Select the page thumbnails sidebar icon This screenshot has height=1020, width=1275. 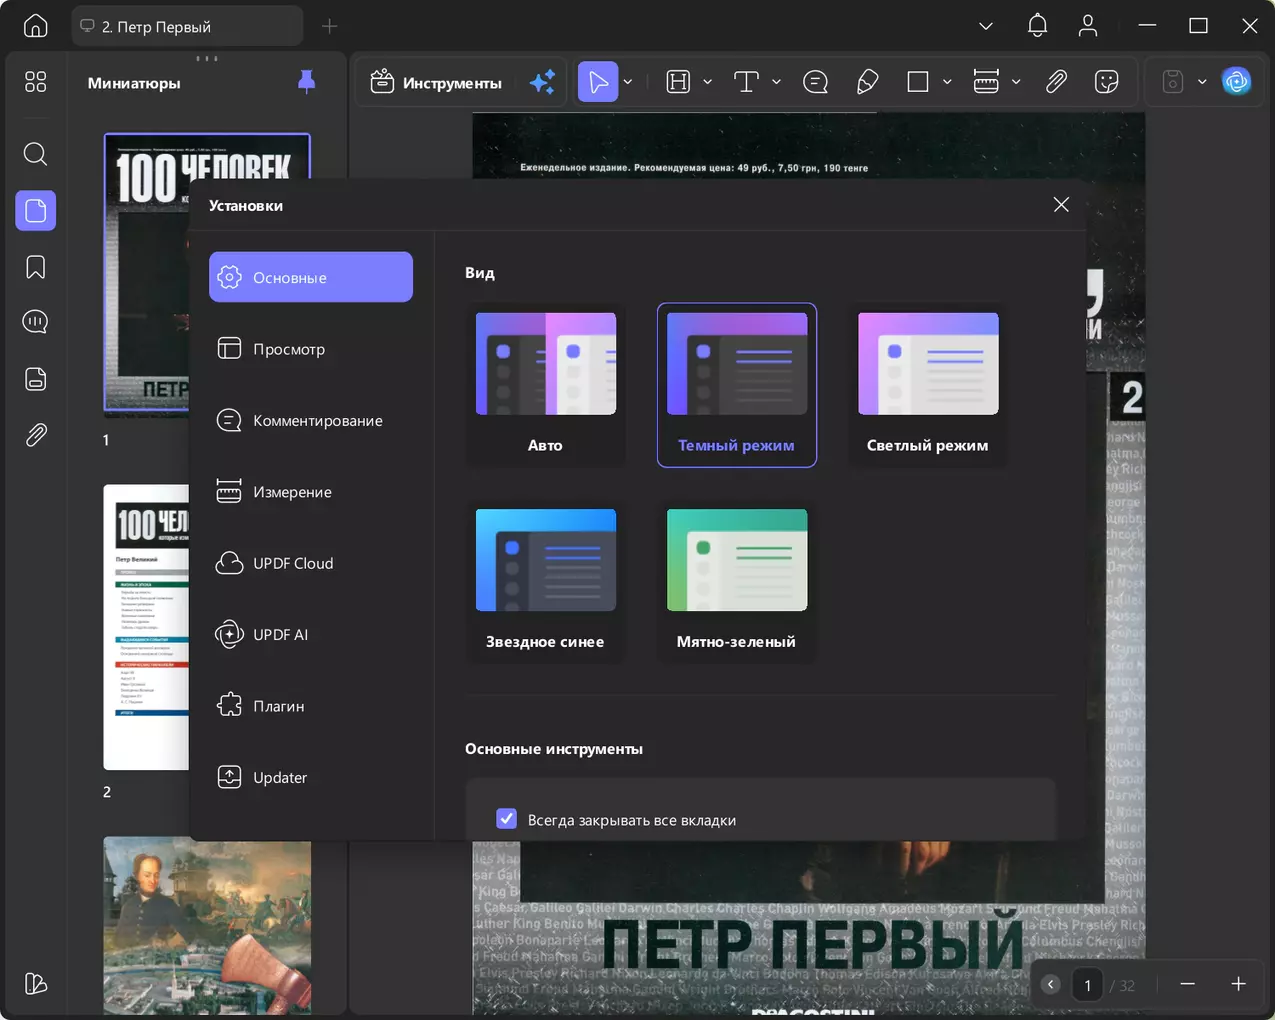[36, 210]
